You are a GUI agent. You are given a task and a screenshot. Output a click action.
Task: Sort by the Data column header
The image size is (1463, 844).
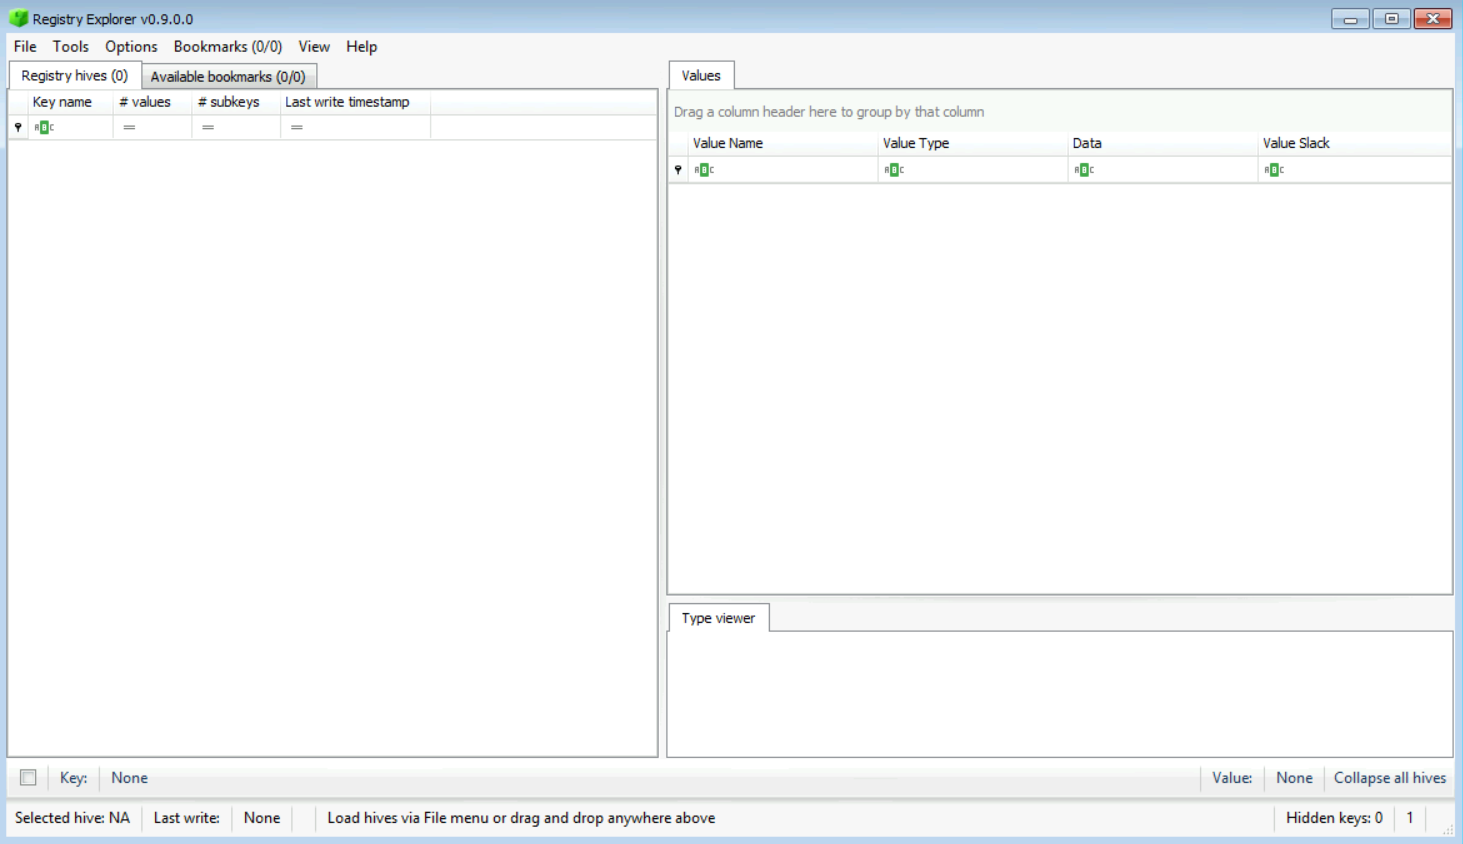coord(1162,143)
